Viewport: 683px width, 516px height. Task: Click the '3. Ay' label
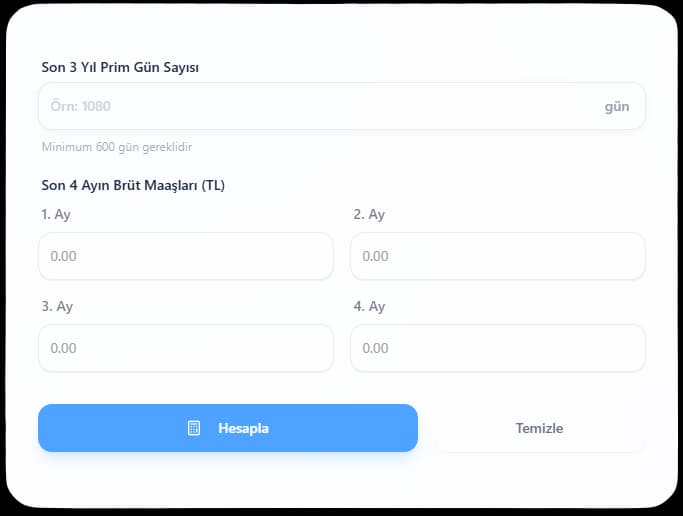(x=57, y=306)
